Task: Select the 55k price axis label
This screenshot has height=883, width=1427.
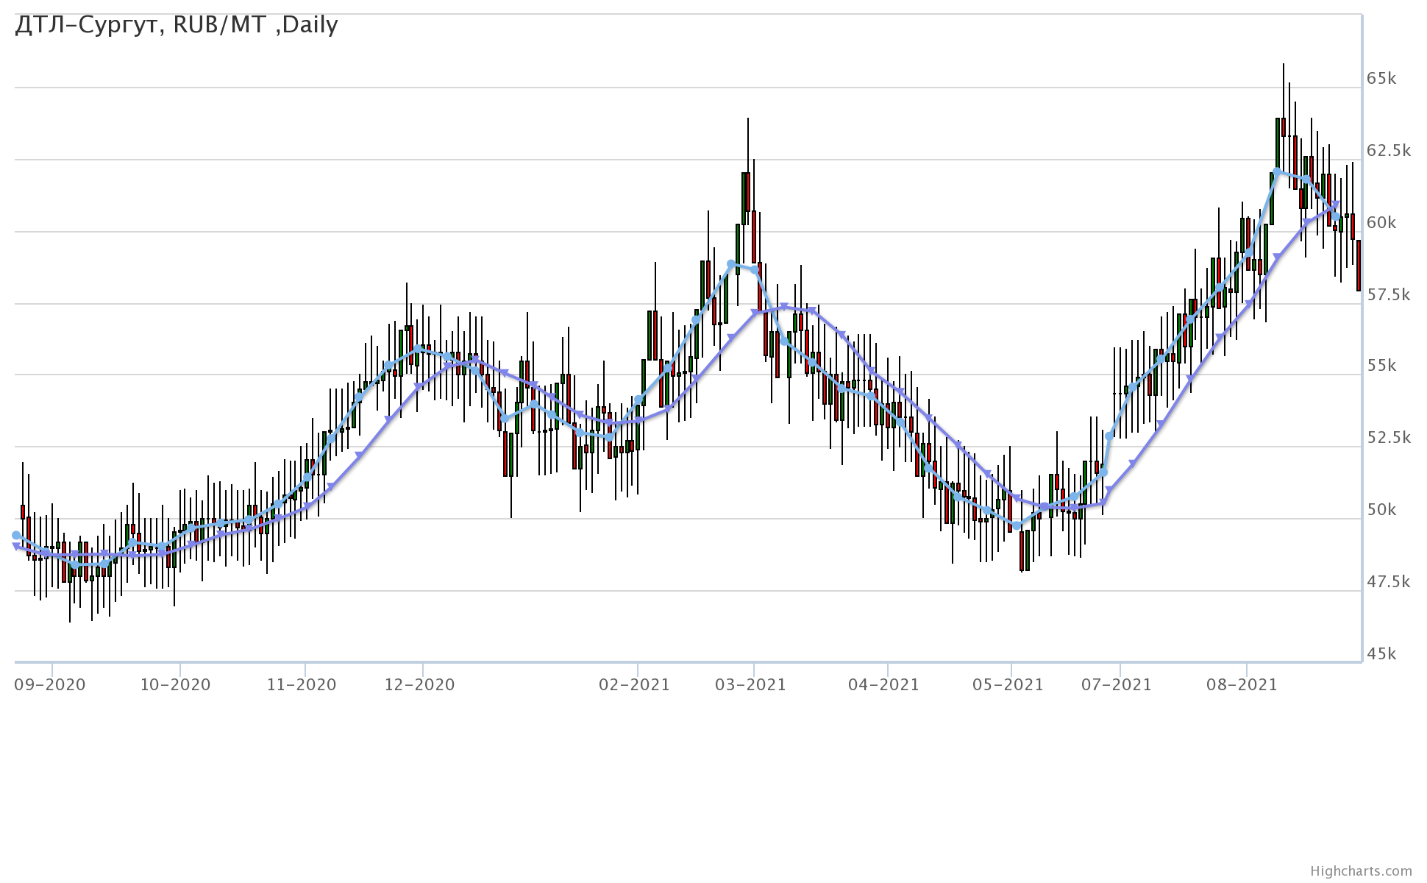Action: pos(1381,366)
